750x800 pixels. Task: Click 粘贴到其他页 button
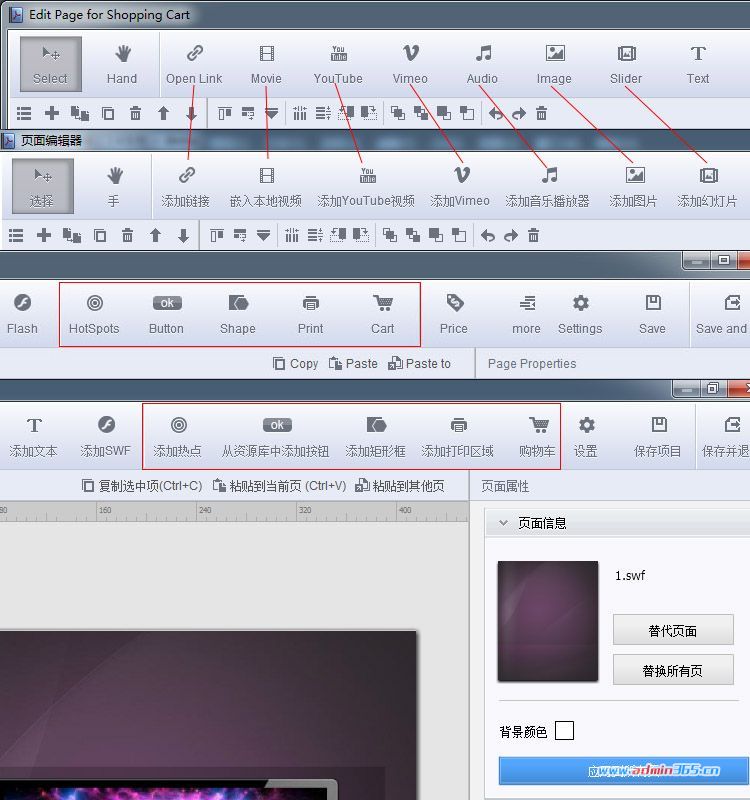click(400, 486)
